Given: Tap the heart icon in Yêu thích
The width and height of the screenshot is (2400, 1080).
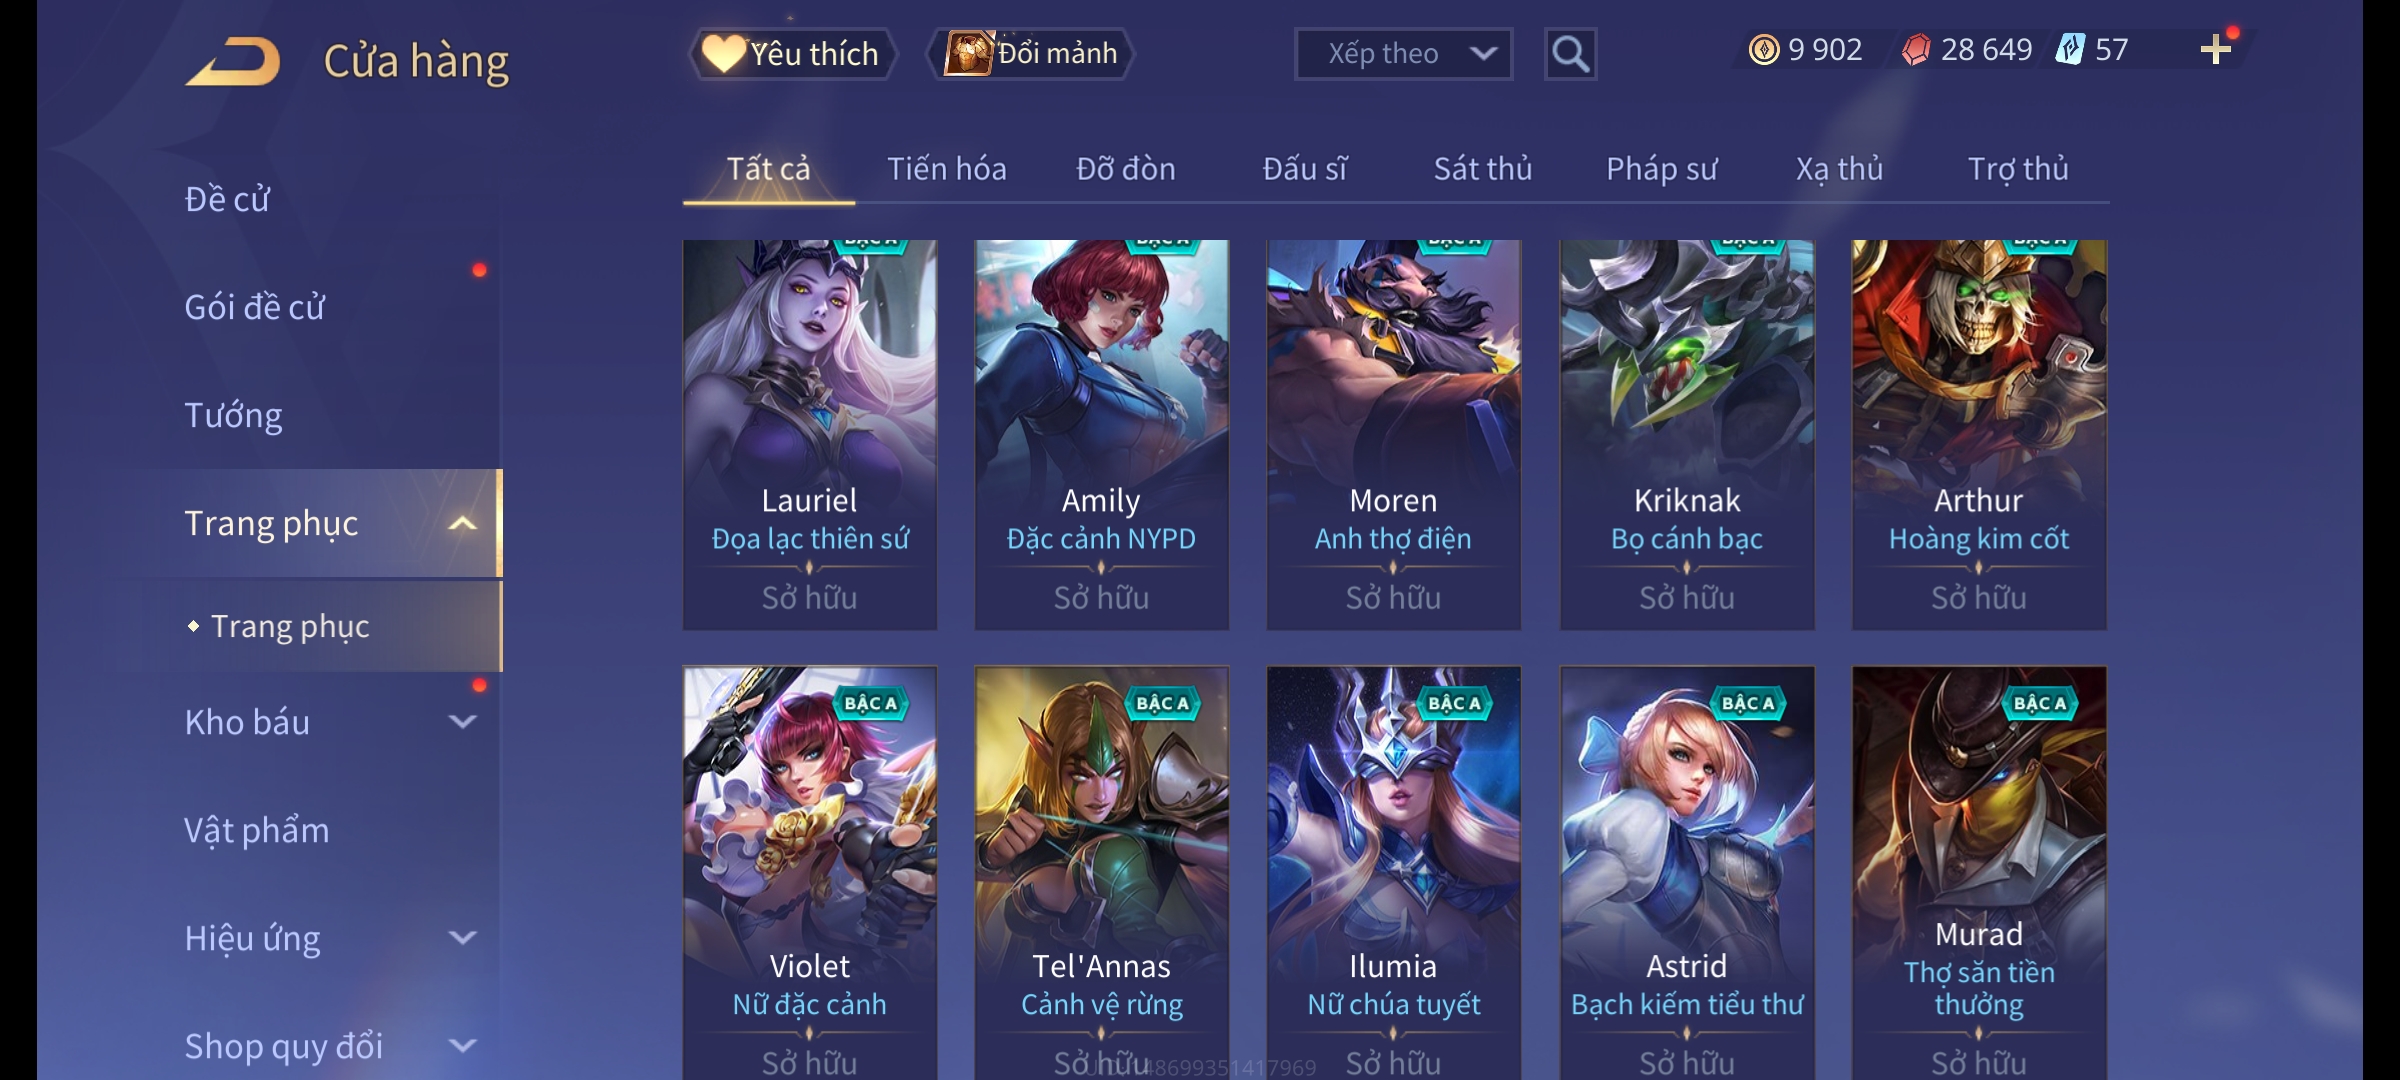Looking at the screenshot, I should [723, 54].
